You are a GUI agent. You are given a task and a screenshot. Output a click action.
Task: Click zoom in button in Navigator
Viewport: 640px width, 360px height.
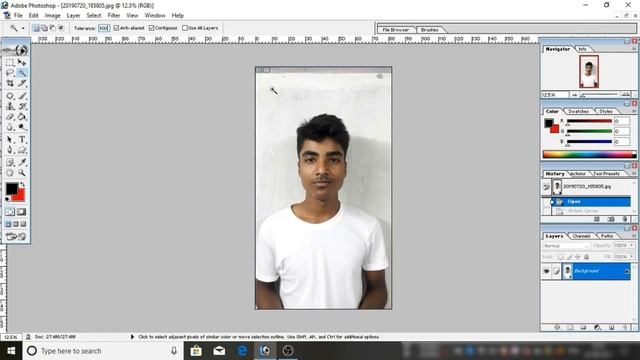pyautogui.click(x=625, y=95)
